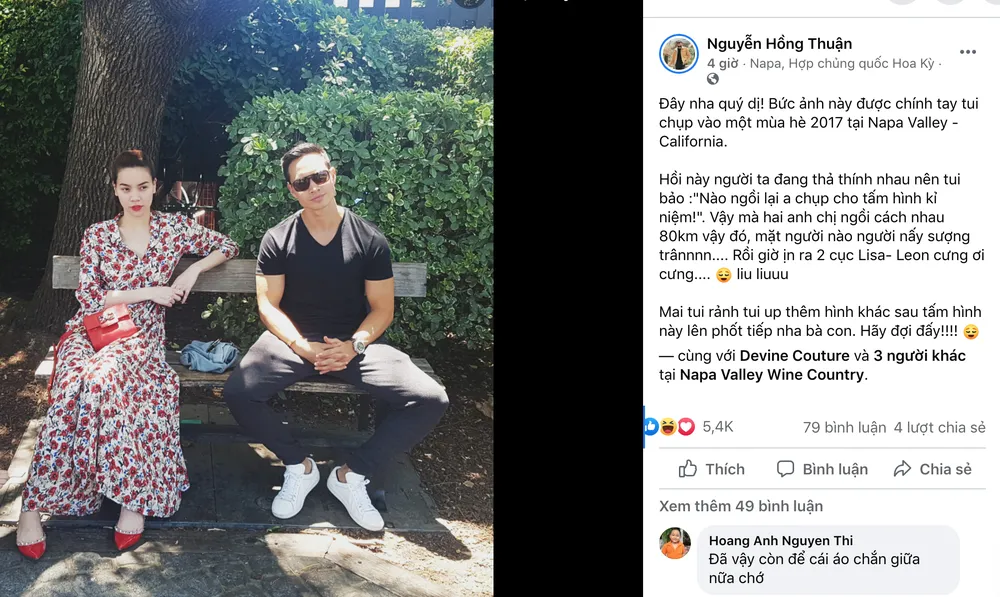1000x597 pixels.
Task: Open the Nguyễn Hồng Thuận profile name
Action: [779, 43]
